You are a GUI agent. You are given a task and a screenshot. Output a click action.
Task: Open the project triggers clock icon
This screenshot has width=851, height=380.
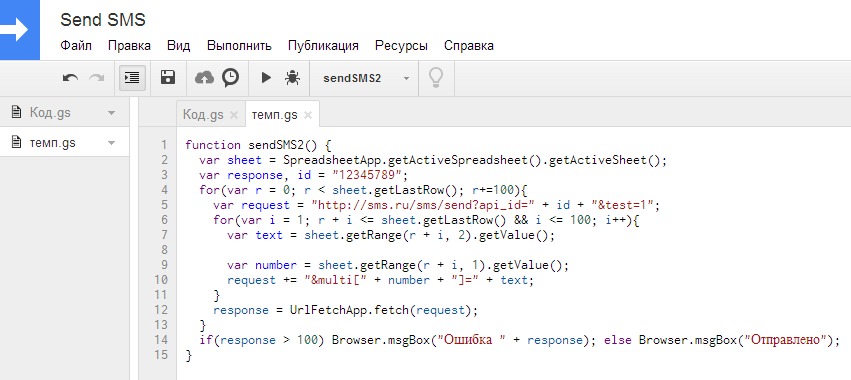coord(231,78)
